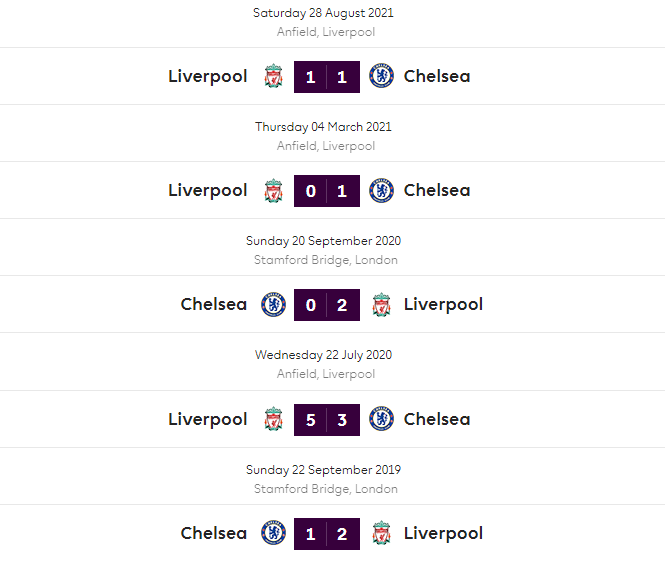
Task: Click Chelsea crest in 28 August 2021 match
Action: click(x=381, y=76)
